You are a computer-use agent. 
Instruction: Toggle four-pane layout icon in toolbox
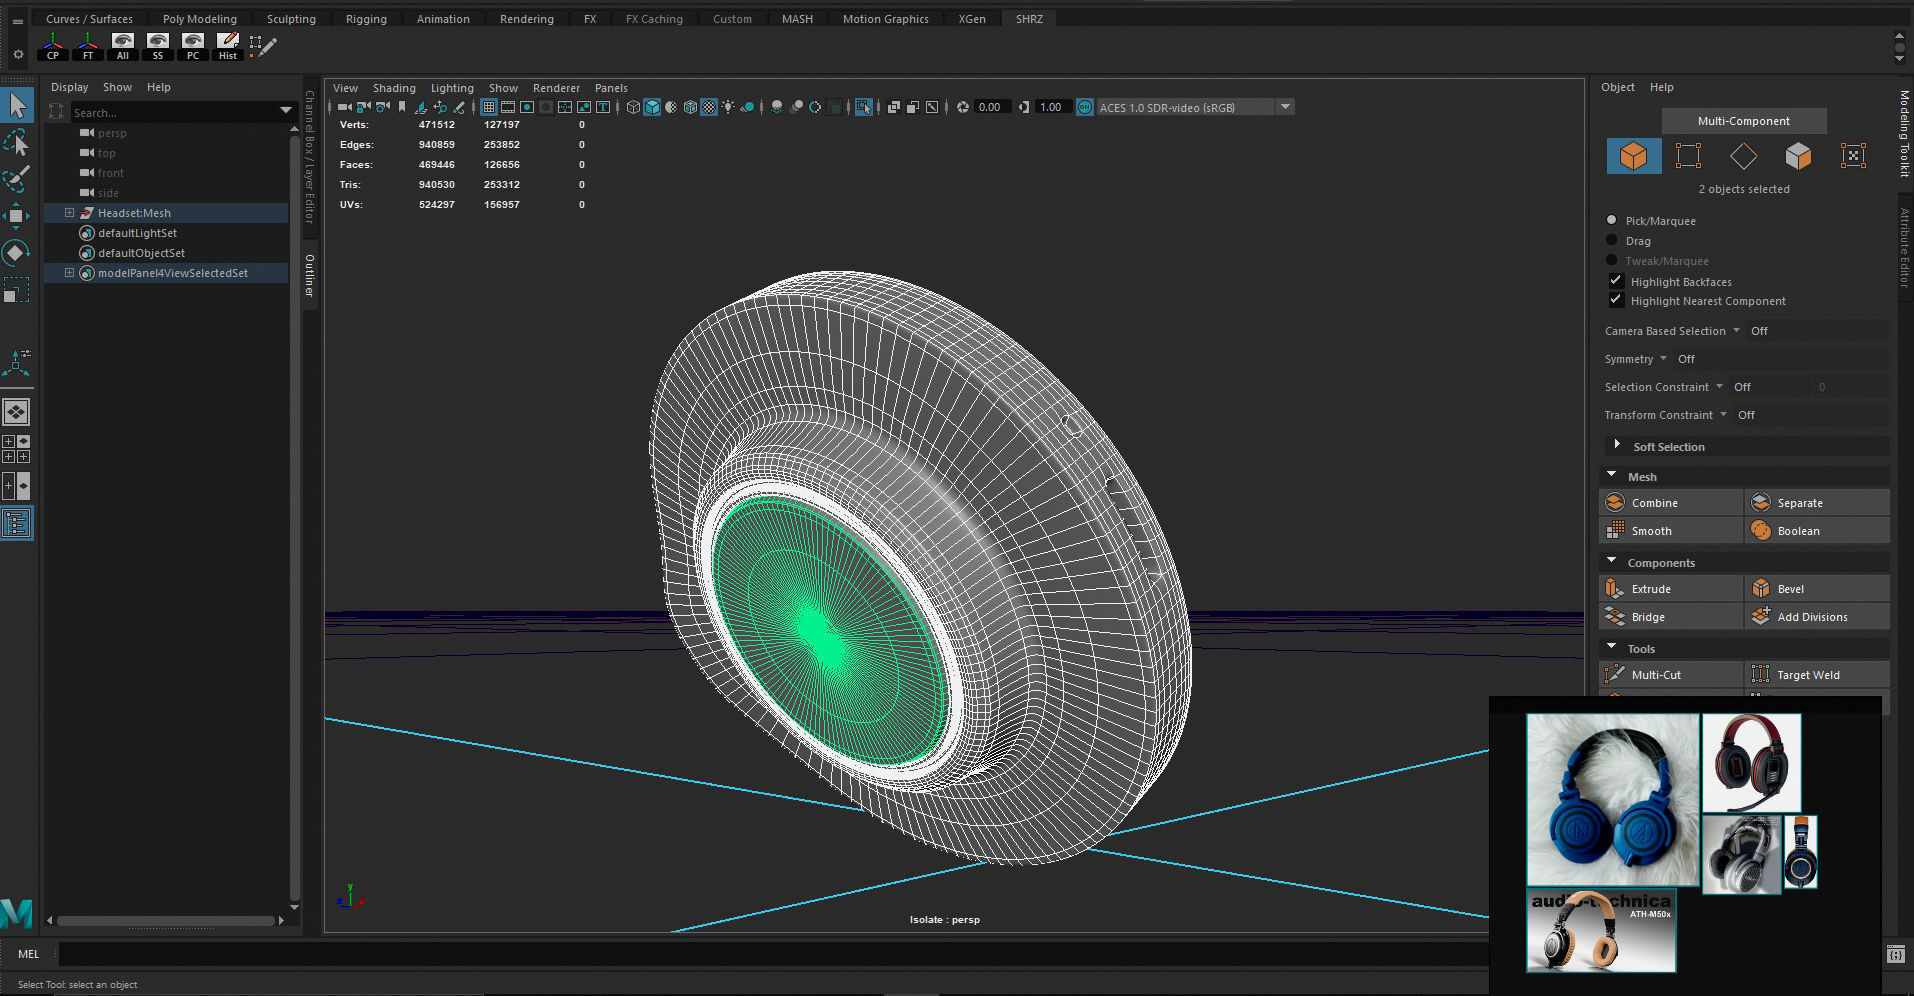coord(17,449)
